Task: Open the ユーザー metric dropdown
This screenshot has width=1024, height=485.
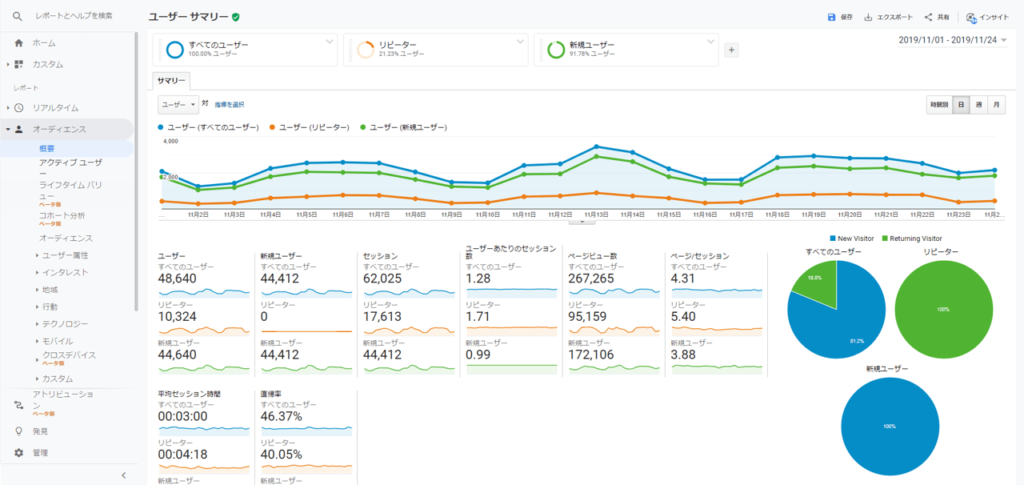Action: click(177, 104)
